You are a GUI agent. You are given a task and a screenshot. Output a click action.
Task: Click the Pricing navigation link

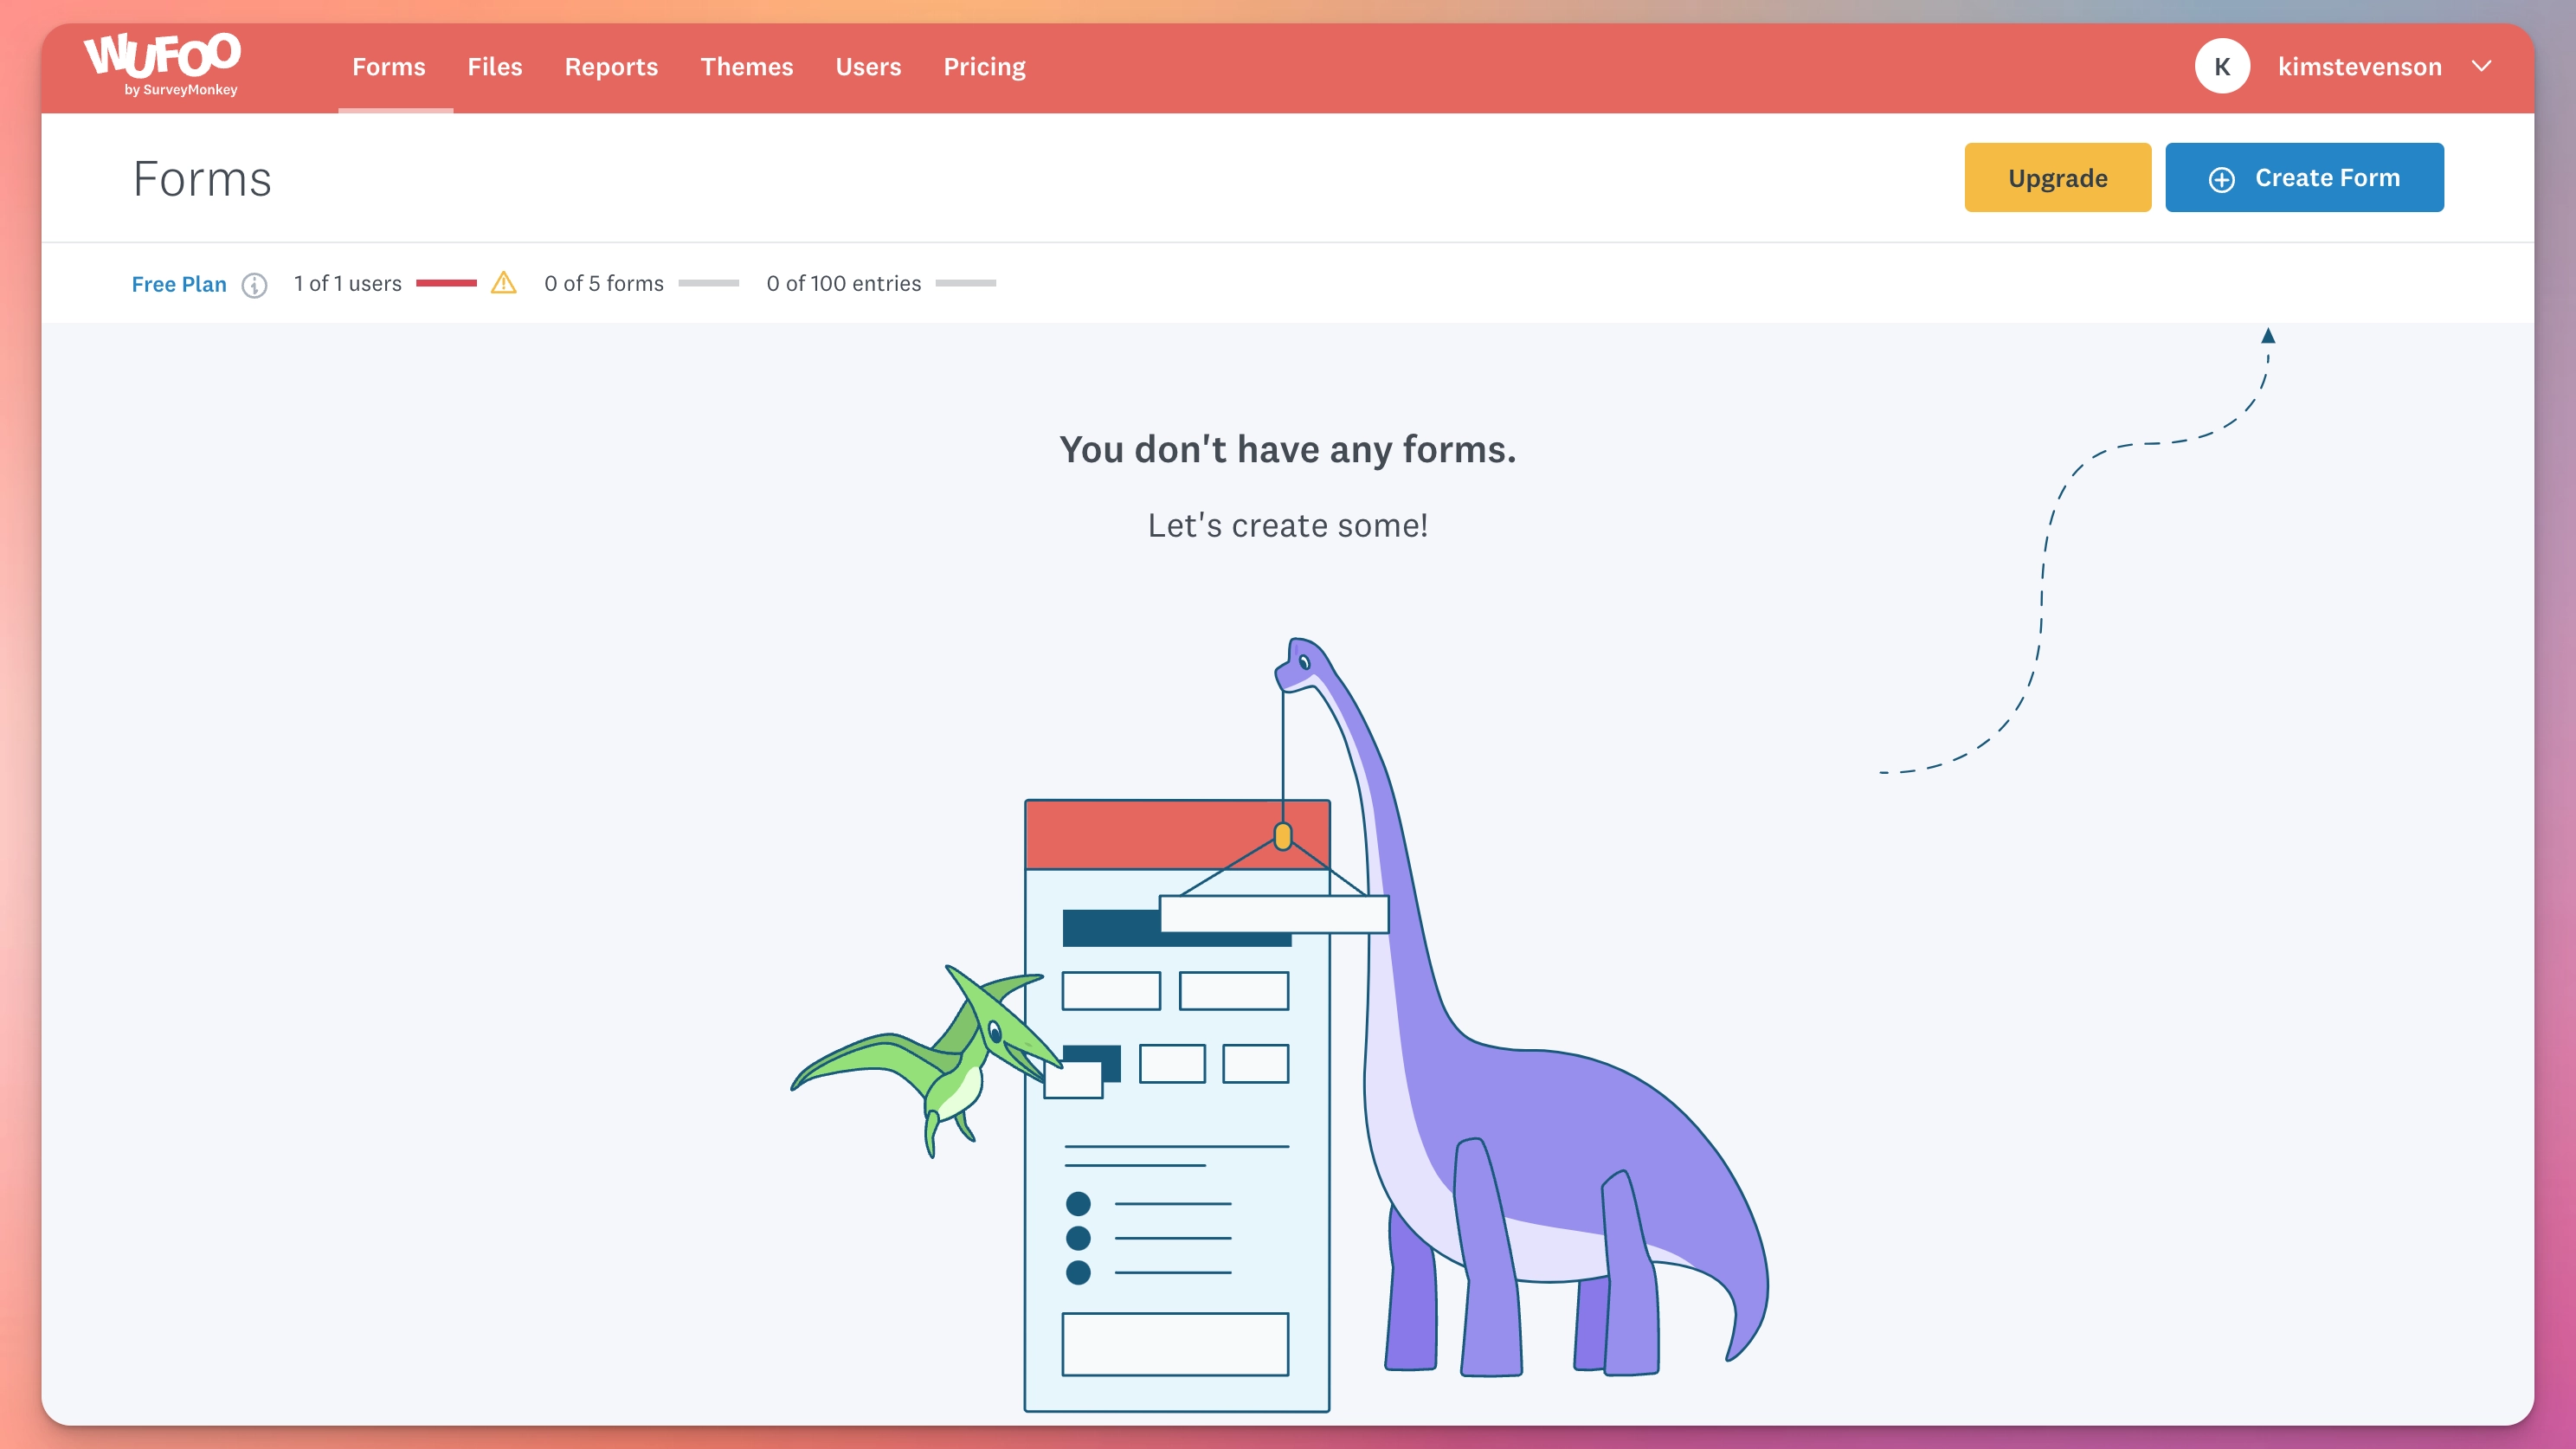click(x=983, y=68)
